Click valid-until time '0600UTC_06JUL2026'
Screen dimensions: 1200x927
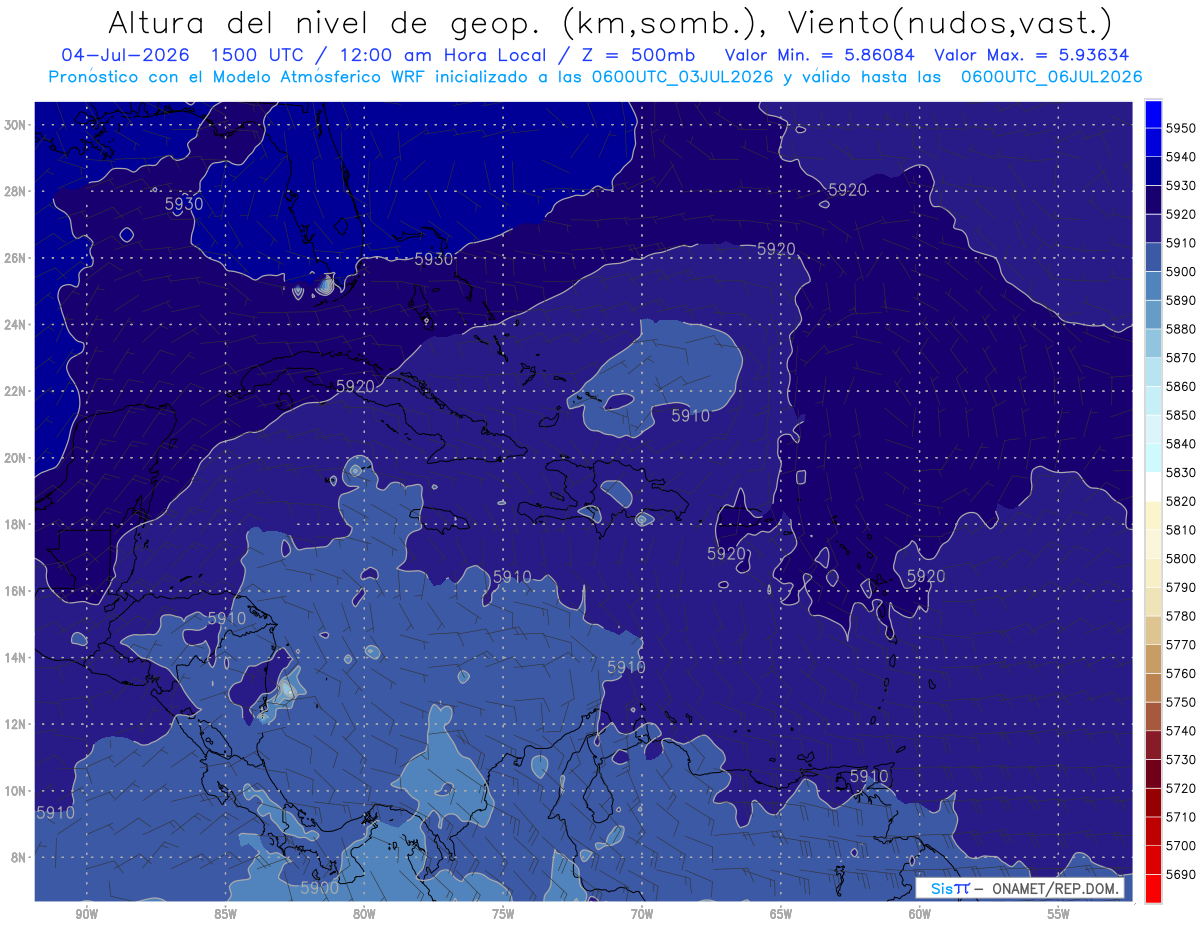pyautogui.click(x=1051, y=77)
